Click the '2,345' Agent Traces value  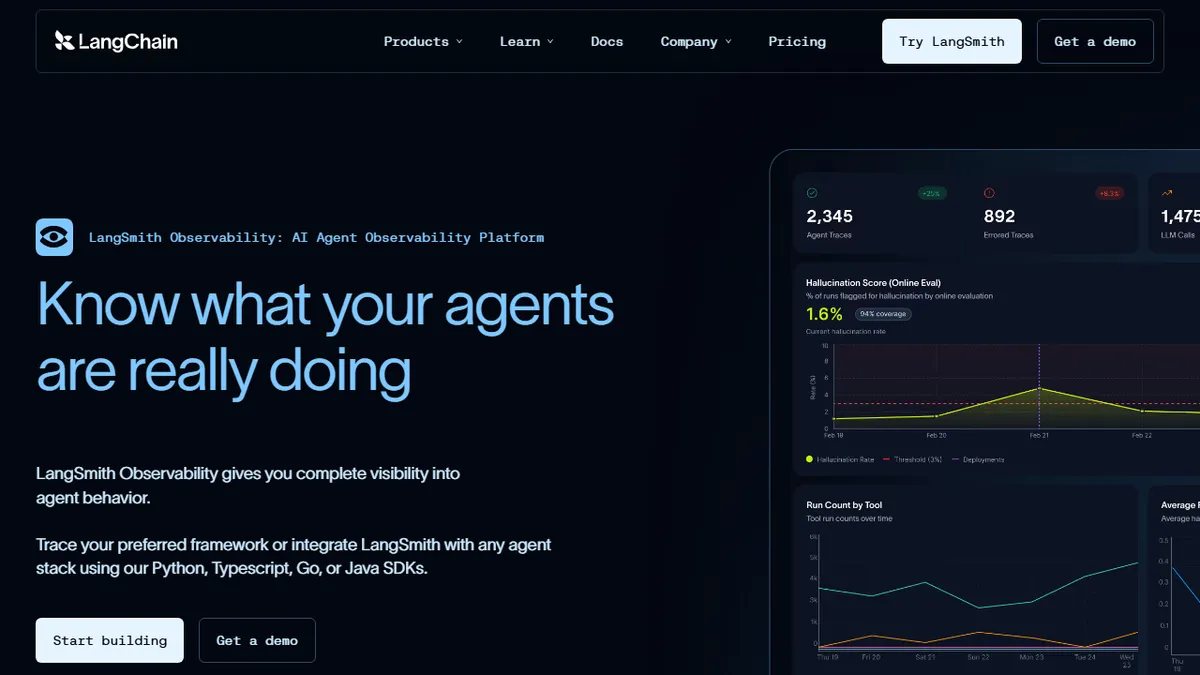[x=830, y=216]
